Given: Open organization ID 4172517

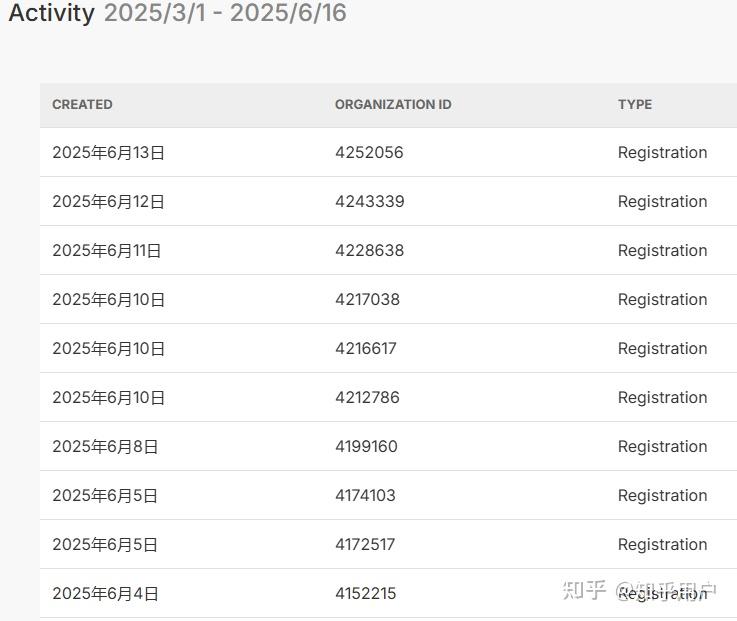Looking at the screenshot, I should [x=365, y=544].
